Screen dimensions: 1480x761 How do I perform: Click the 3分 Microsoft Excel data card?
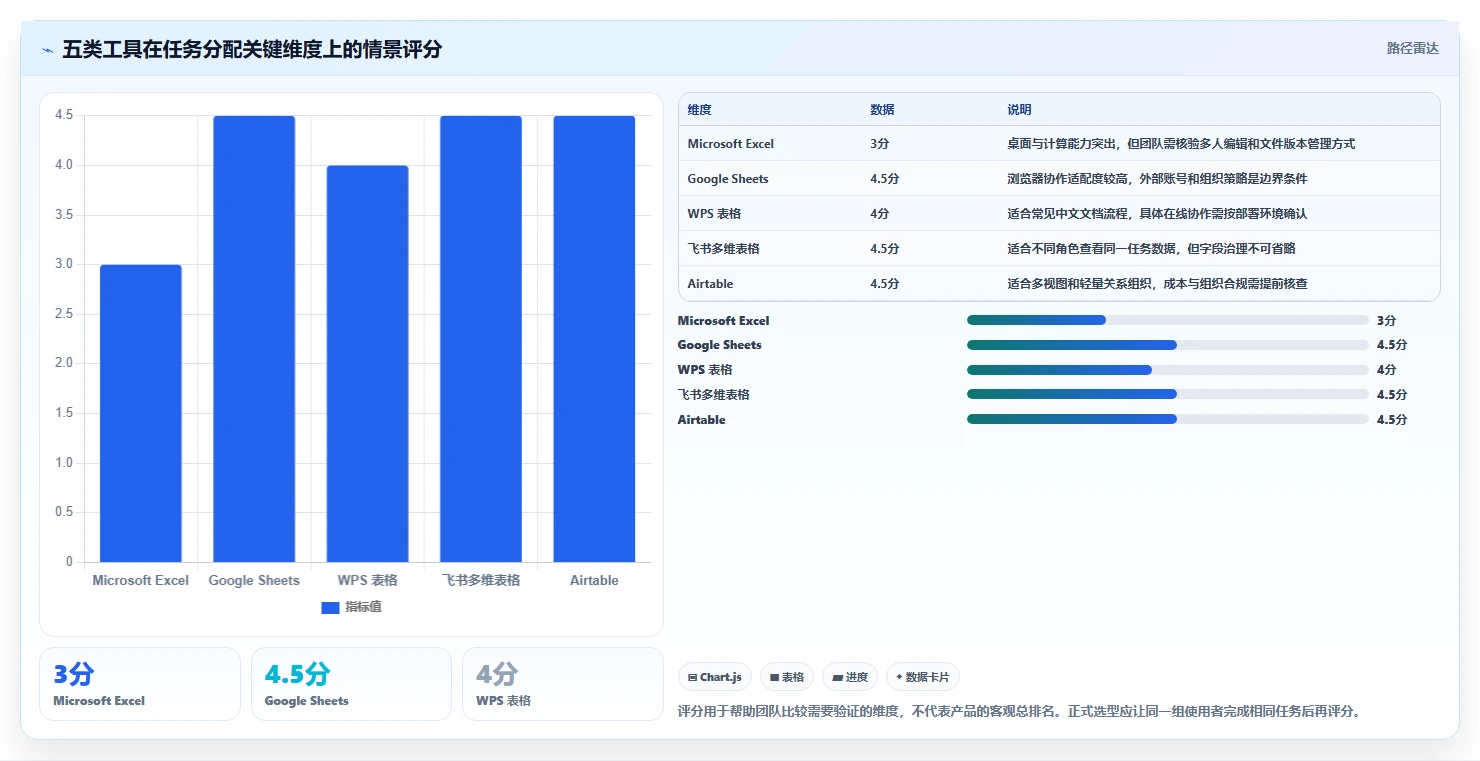[x=140, y=684]
